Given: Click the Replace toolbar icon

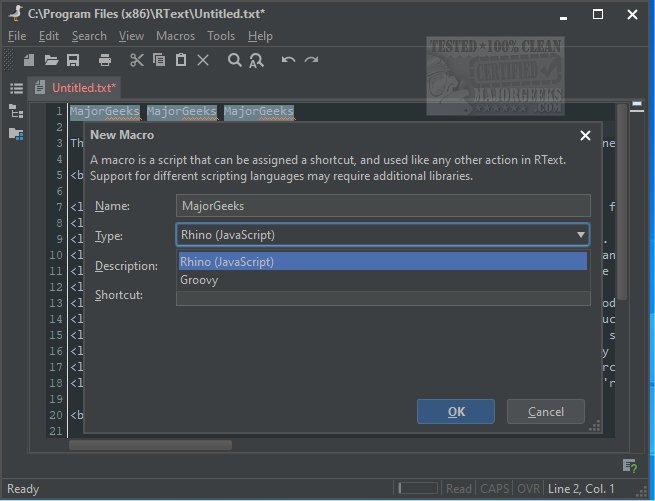Looking at the screenshot, I should pyautogui.click(x=256, y=61).
